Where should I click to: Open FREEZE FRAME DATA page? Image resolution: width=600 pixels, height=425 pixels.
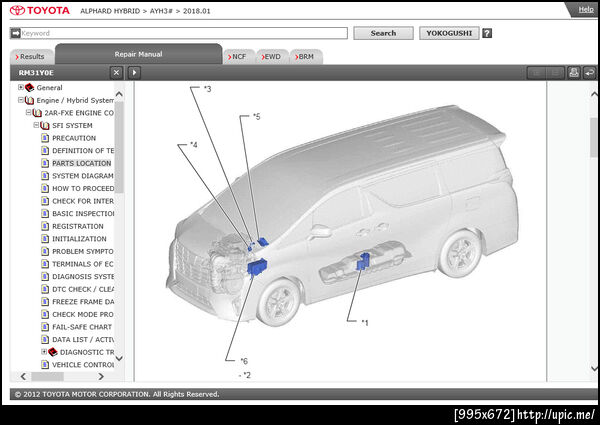point(83,302)
